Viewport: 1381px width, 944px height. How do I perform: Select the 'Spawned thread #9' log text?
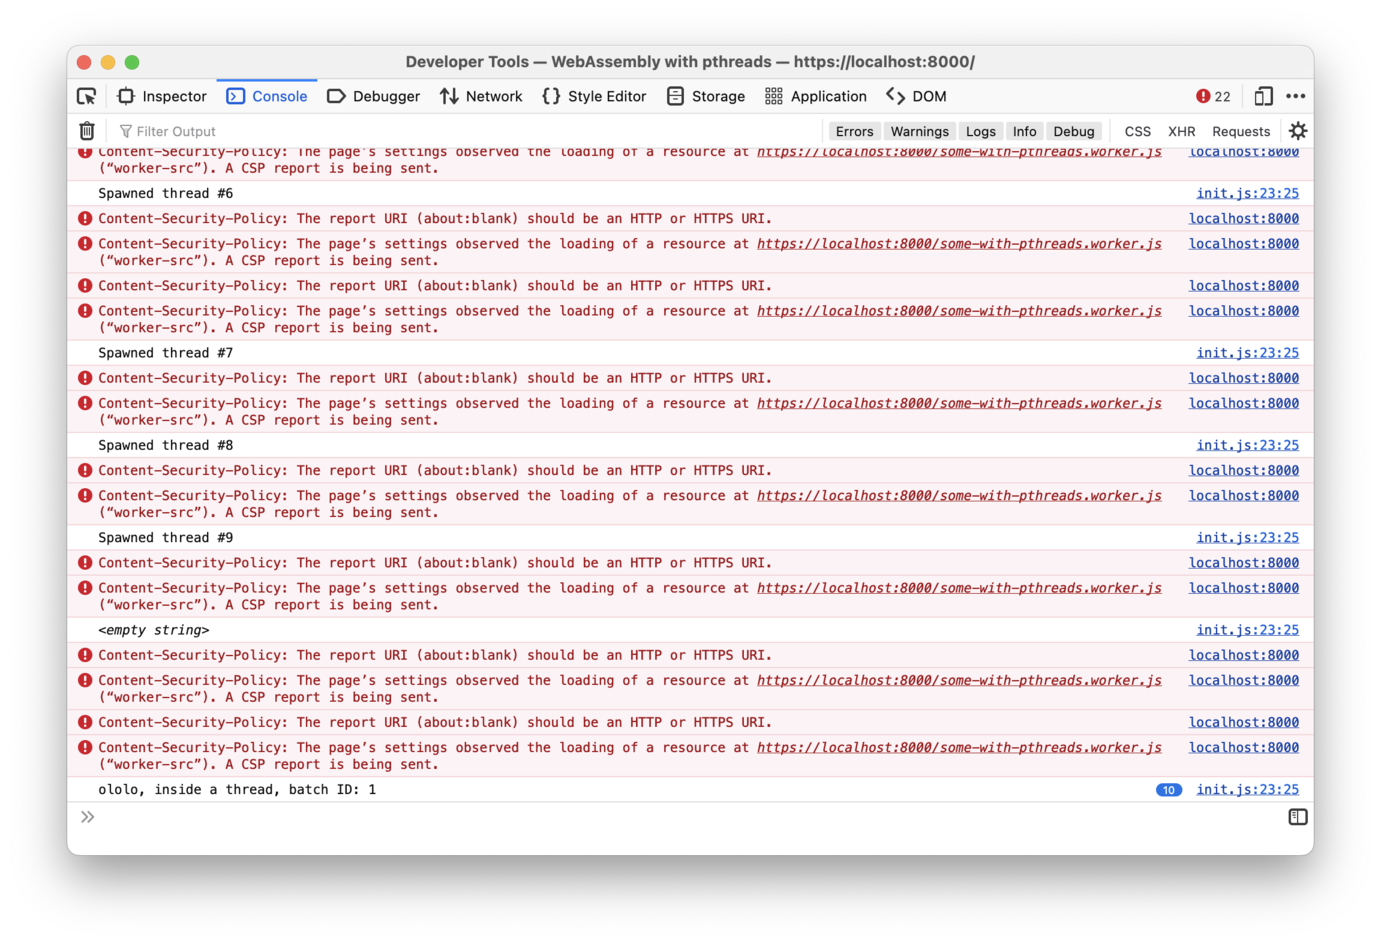point(165,537)
